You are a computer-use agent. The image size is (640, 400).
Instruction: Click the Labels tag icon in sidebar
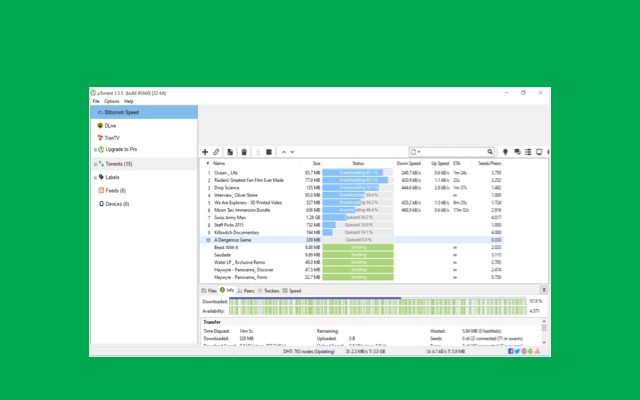(101, 177)
